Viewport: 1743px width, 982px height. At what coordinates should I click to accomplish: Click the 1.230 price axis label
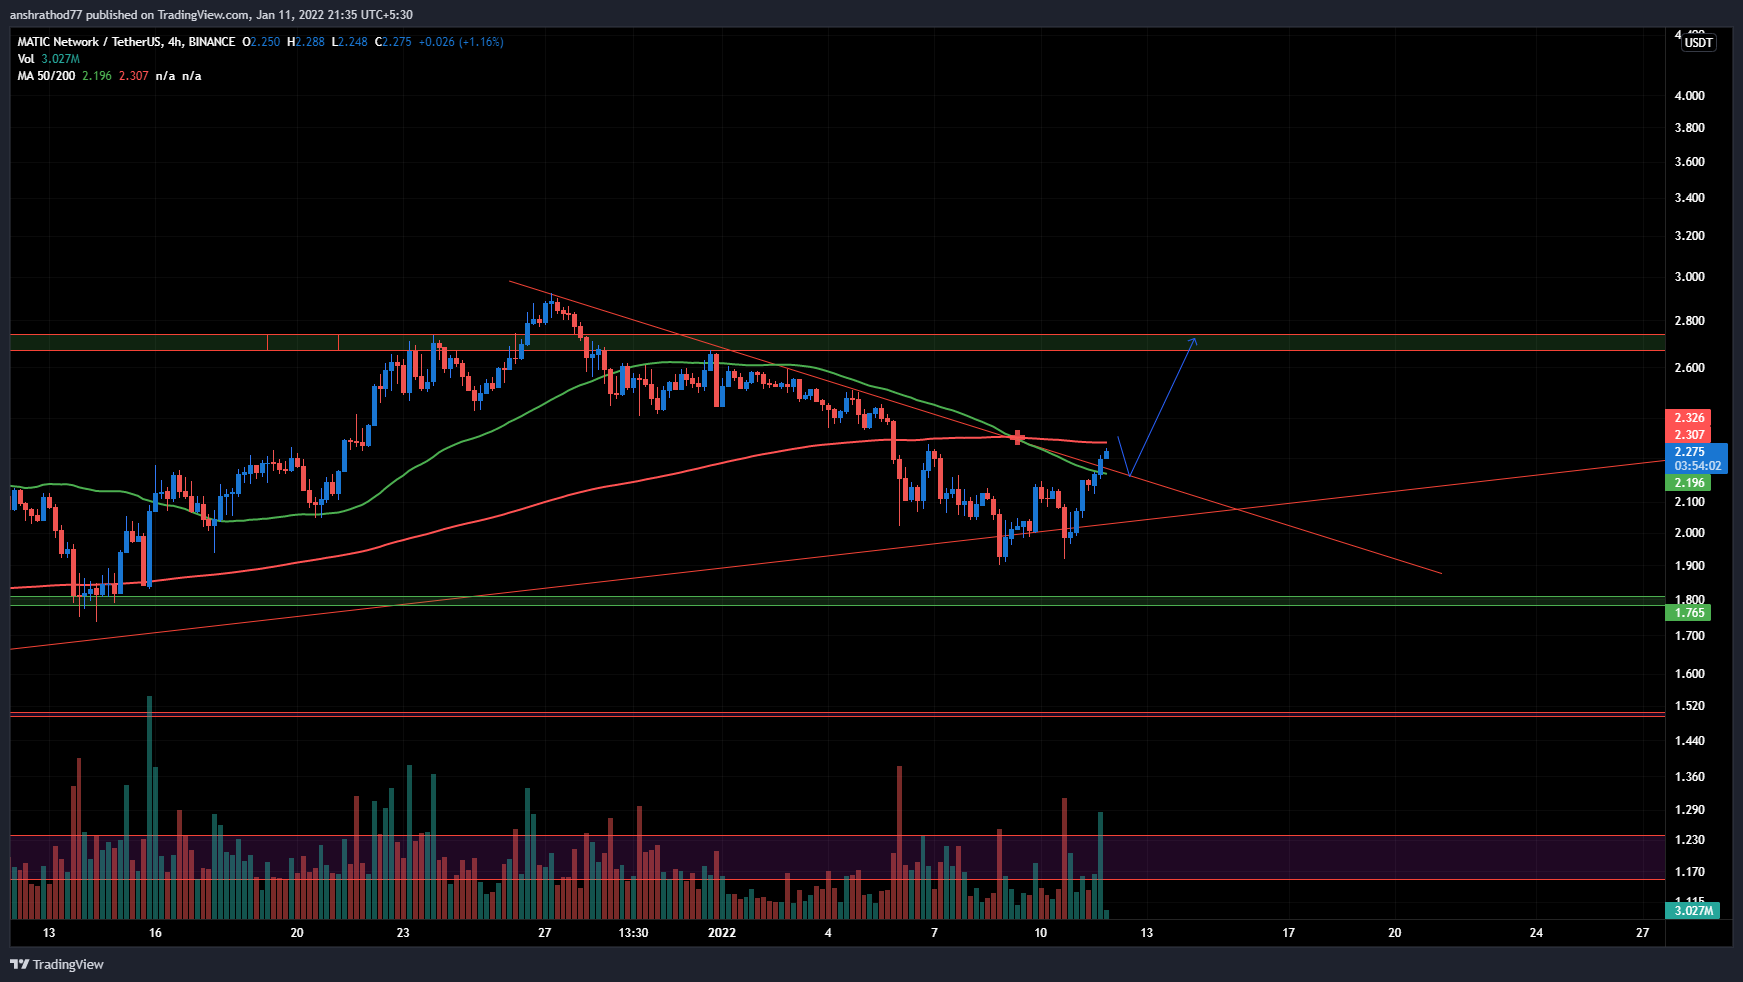tap(1689, 840)
